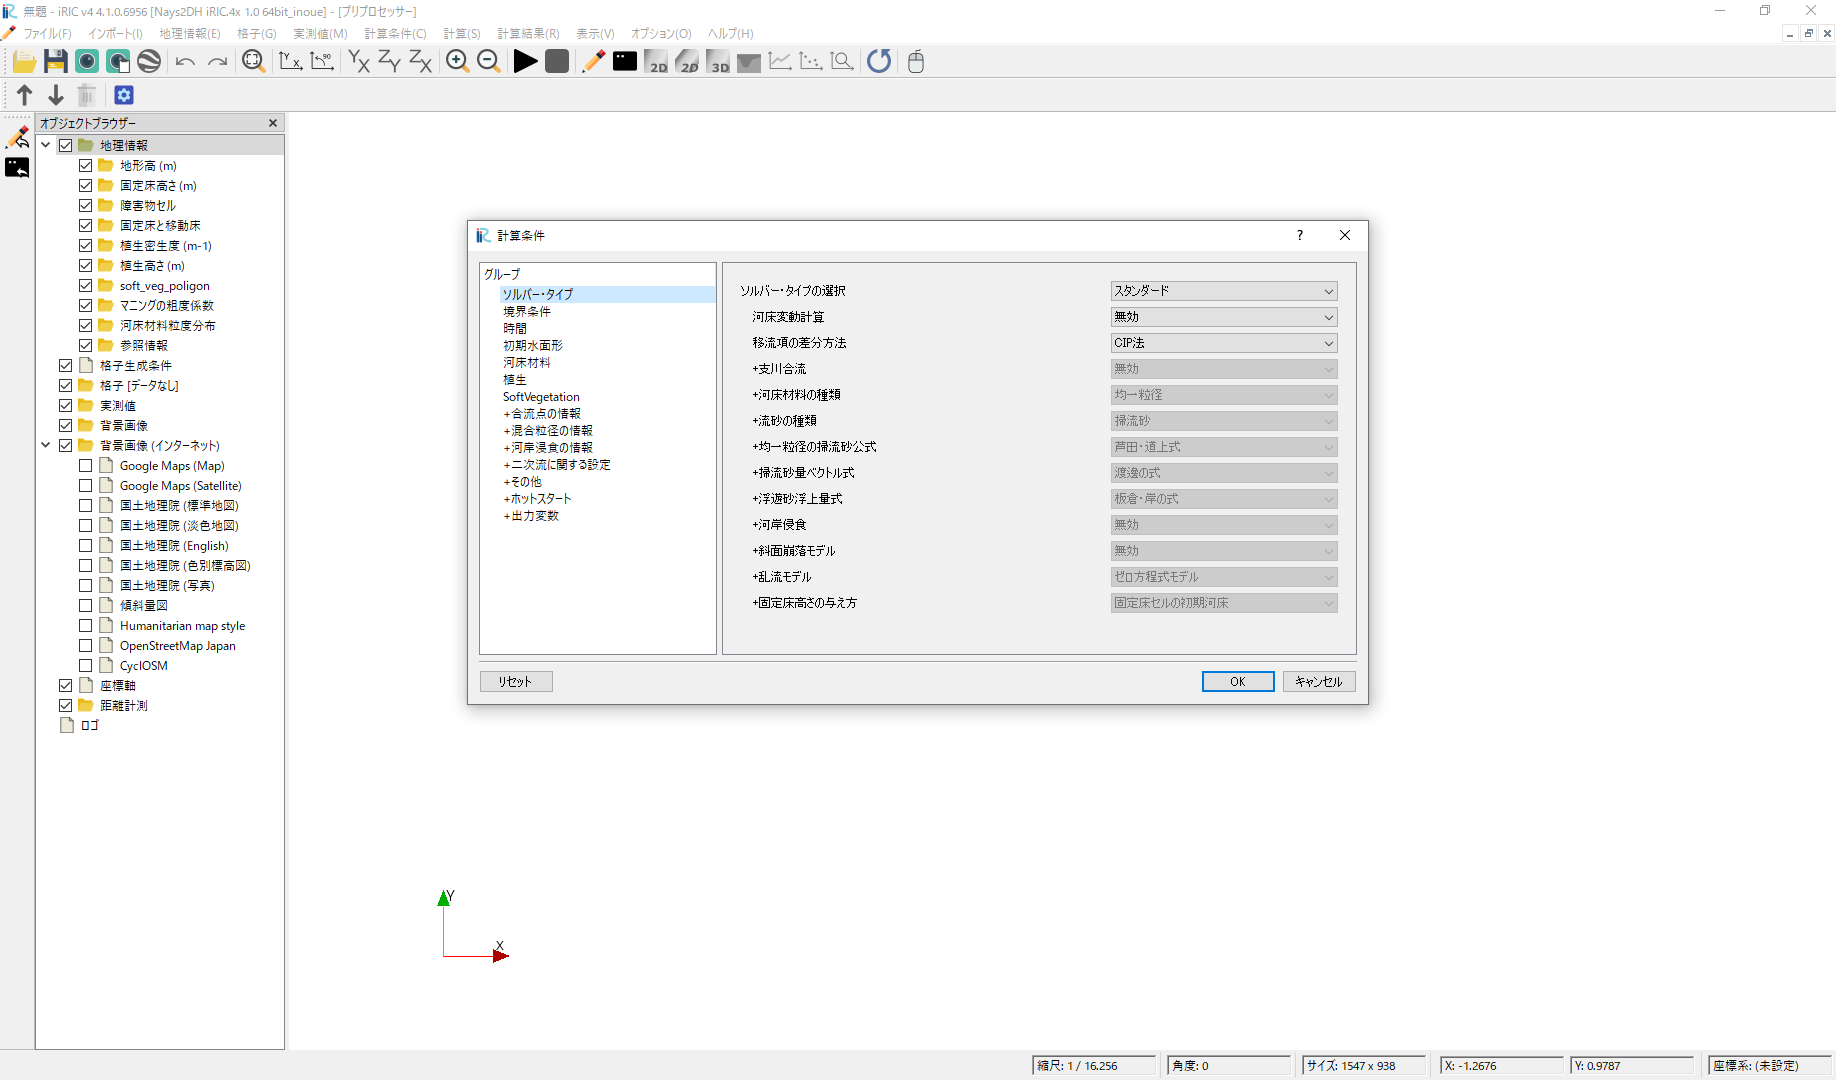Toggle the 座標軸 checkbox
Screen dimensions: 1836x1080
(66, 686)
